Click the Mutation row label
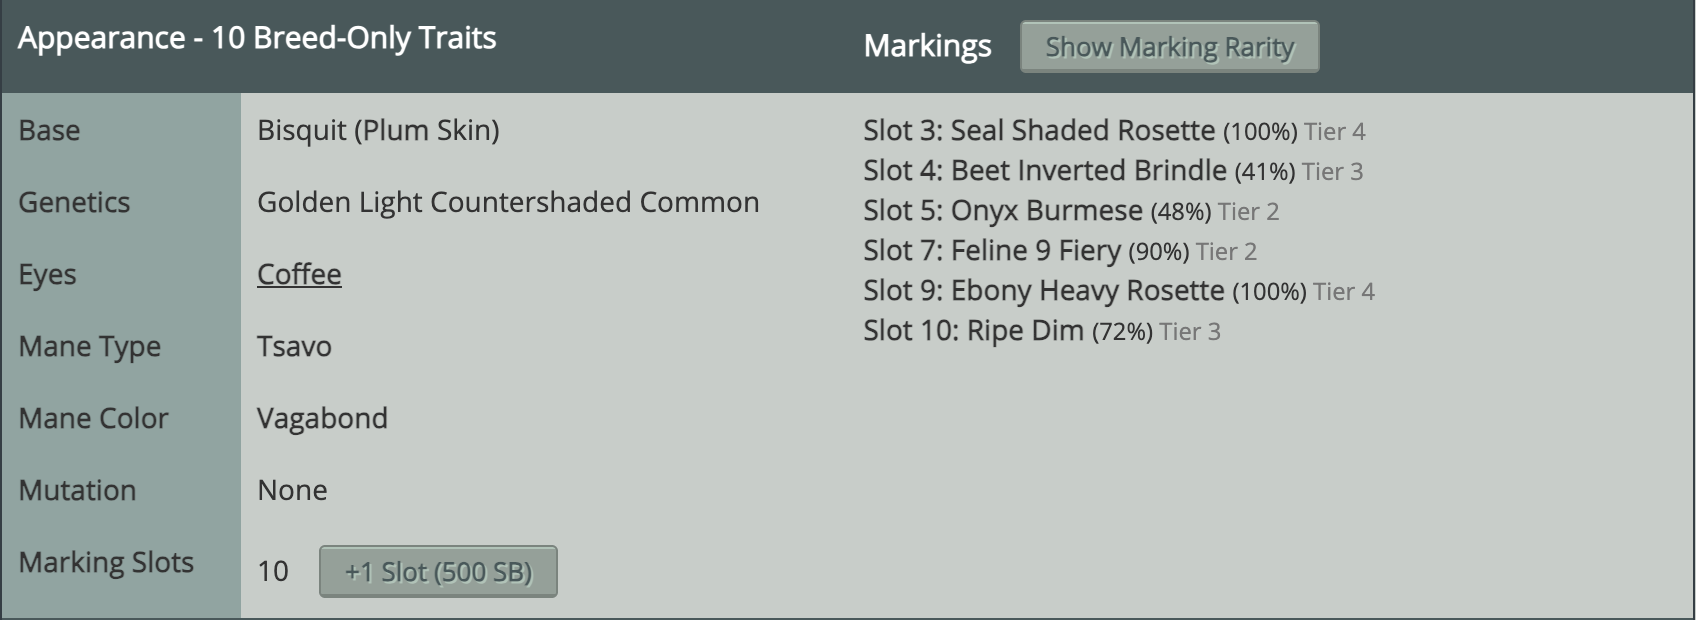 click(x=77, y=490)
